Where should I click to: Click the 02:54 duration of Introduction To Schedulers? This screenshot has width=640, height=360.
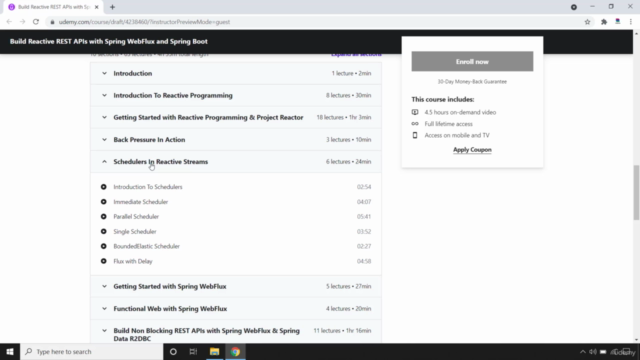tap(364, 187)
